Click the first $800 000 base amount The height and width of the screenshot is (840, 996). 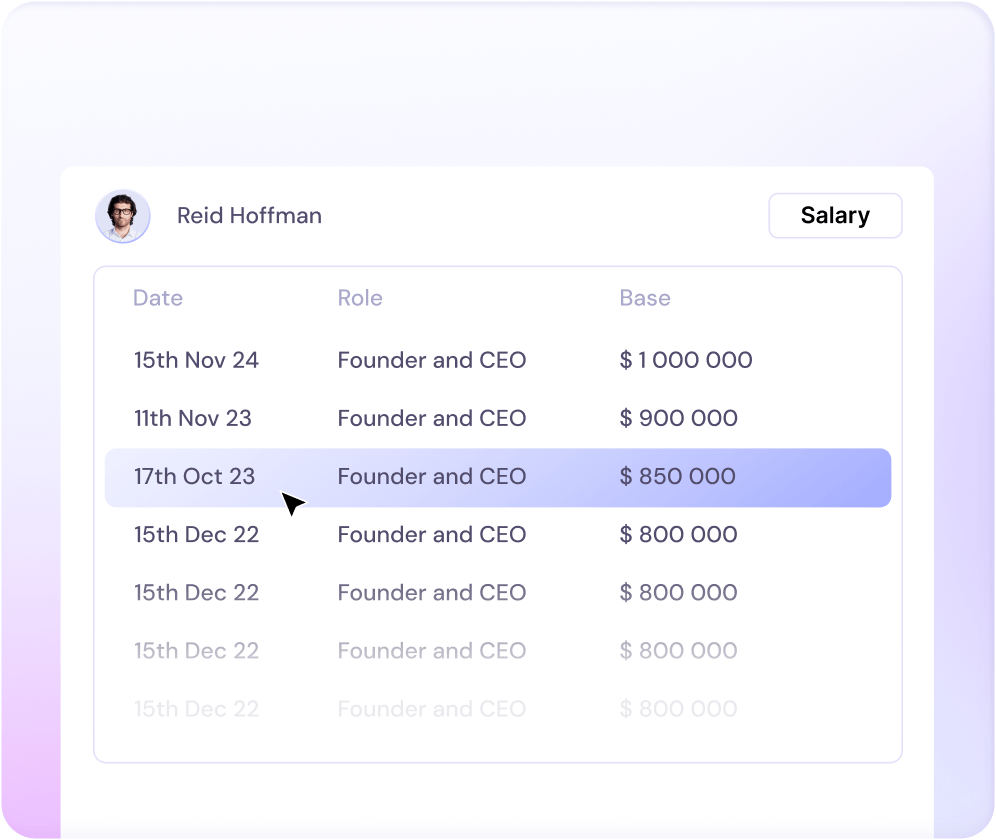tap(679, 534)
